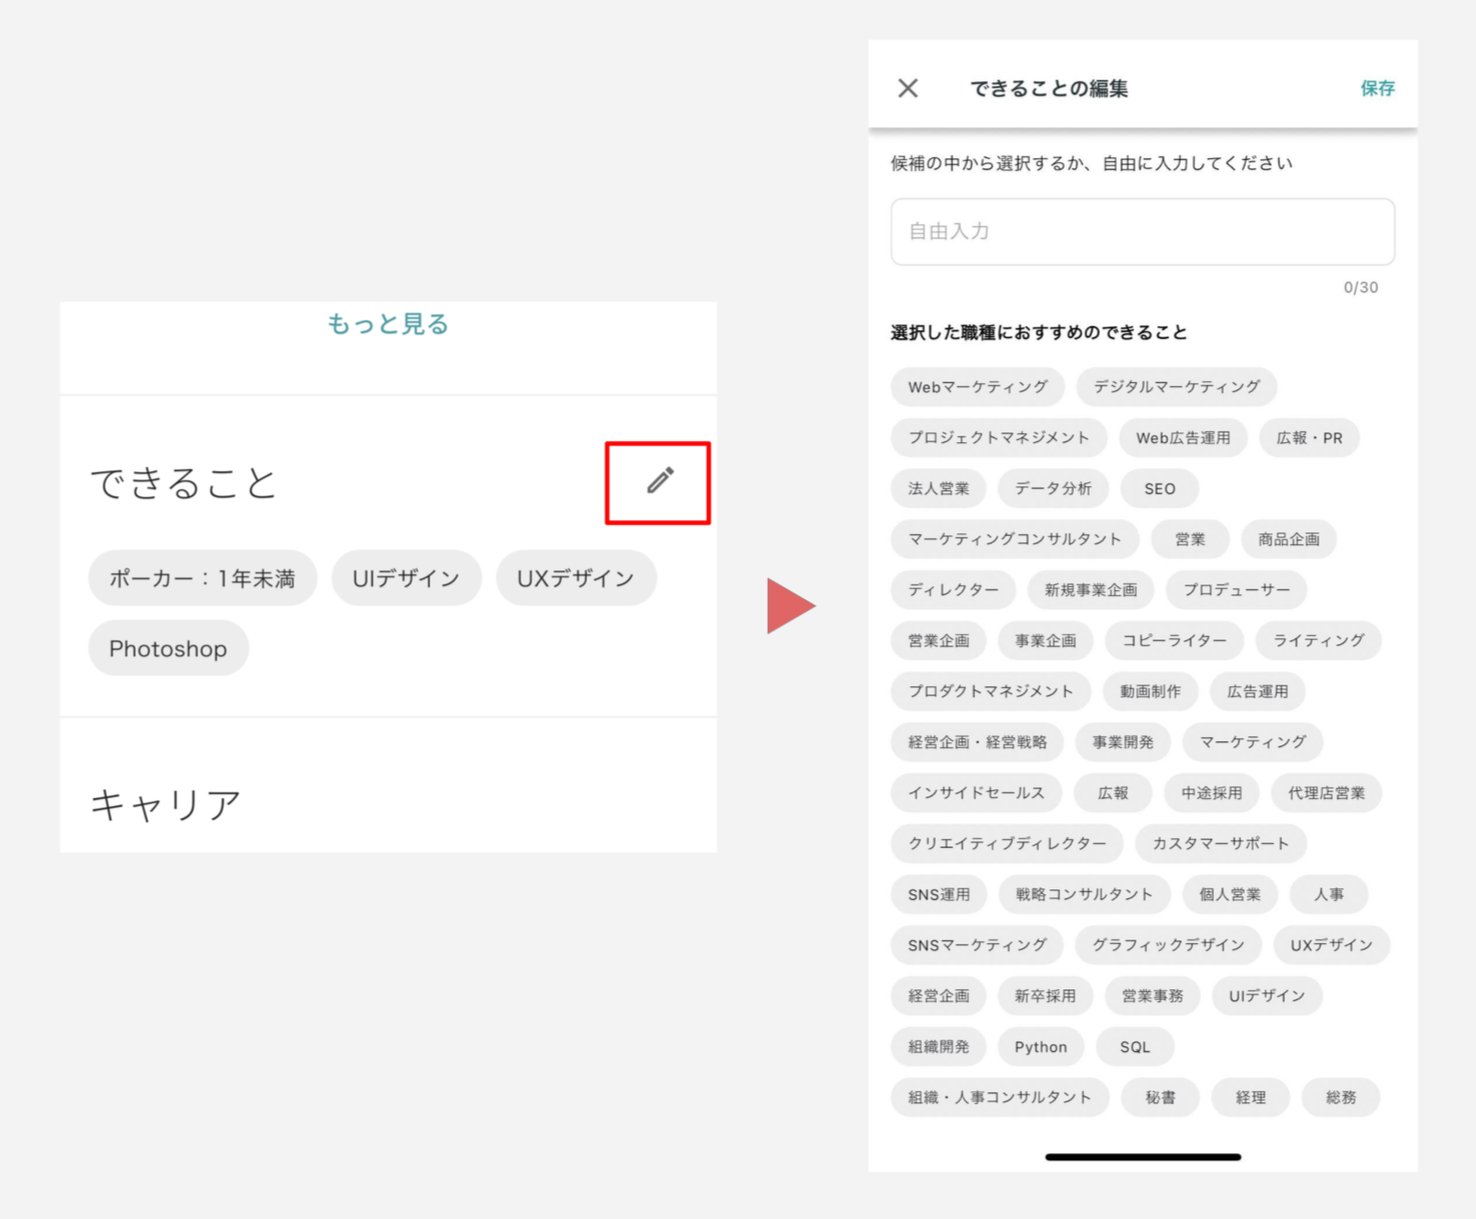Select the コピーライター suggestion chip
Screen dimensions: 1476x1219
point(1174,640)
